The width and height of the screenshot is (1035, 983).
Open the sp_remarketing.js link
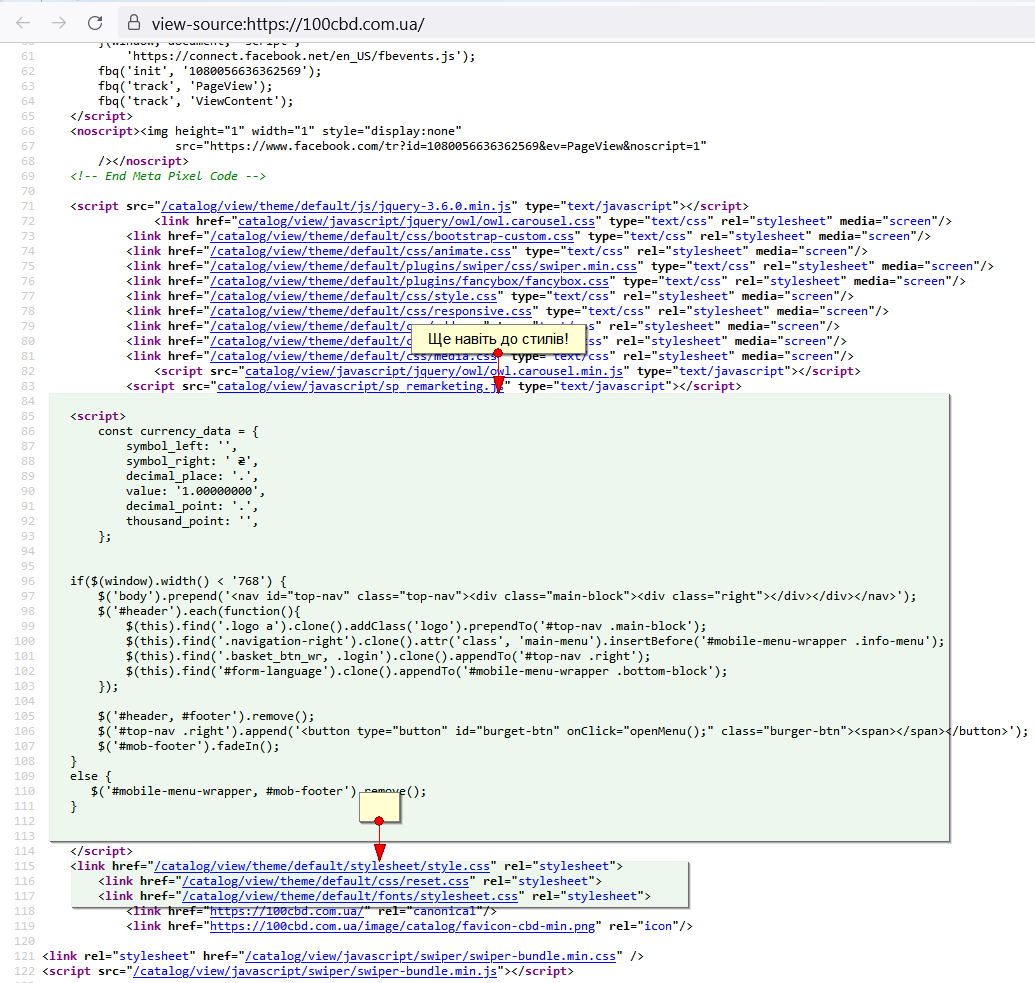pyautogui.click(x=360, y=386)
